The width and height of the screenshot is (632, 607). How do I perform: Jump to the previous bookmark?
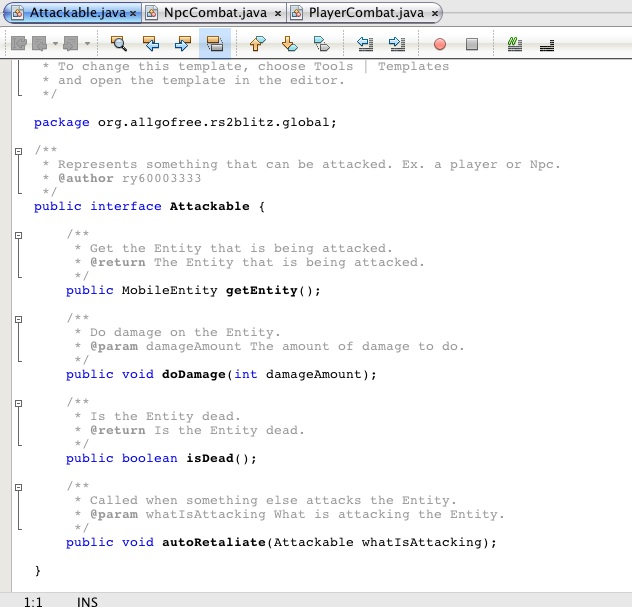(257, 43)
